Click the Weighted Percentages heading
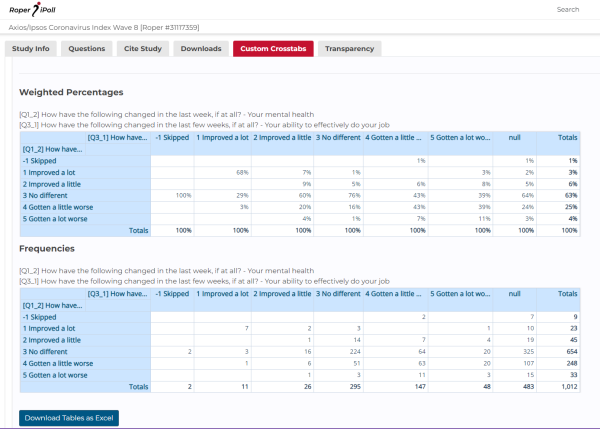The height and width of the screenshot is (429, 600). 71,92
